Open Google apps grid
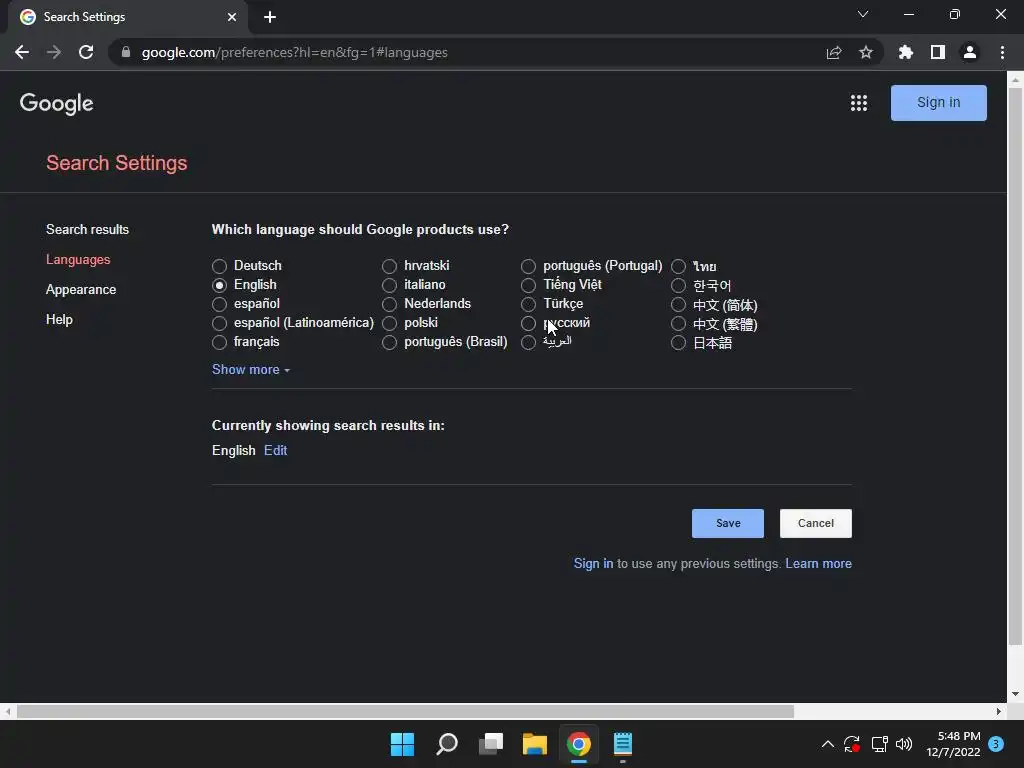The width and height of the screenshot is (1024, 768). click(x=859, y=103)
